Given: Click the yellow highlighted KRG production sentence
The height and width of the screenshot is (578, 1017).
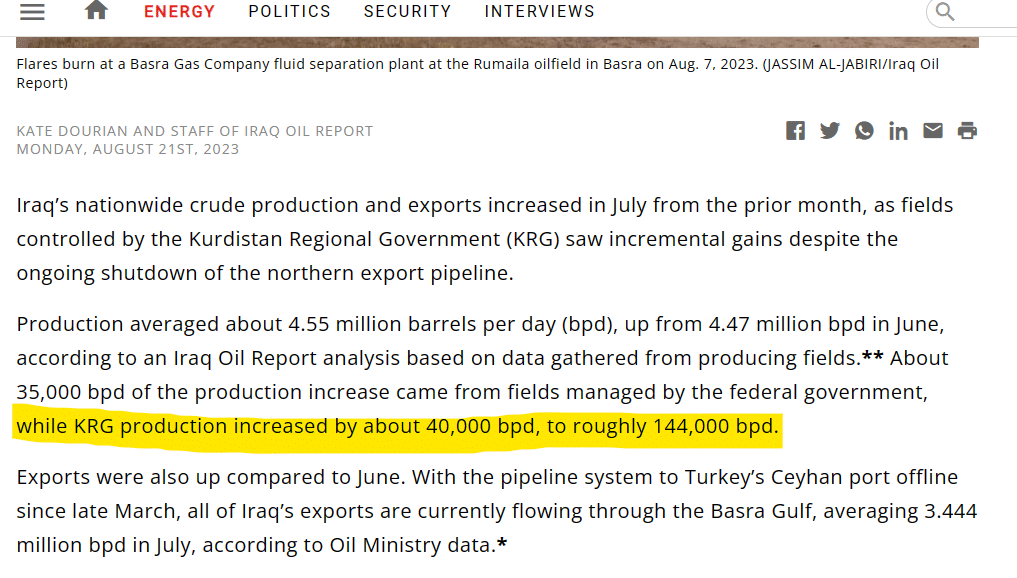Looking at the screenshot, I should (x=397, y=427).
